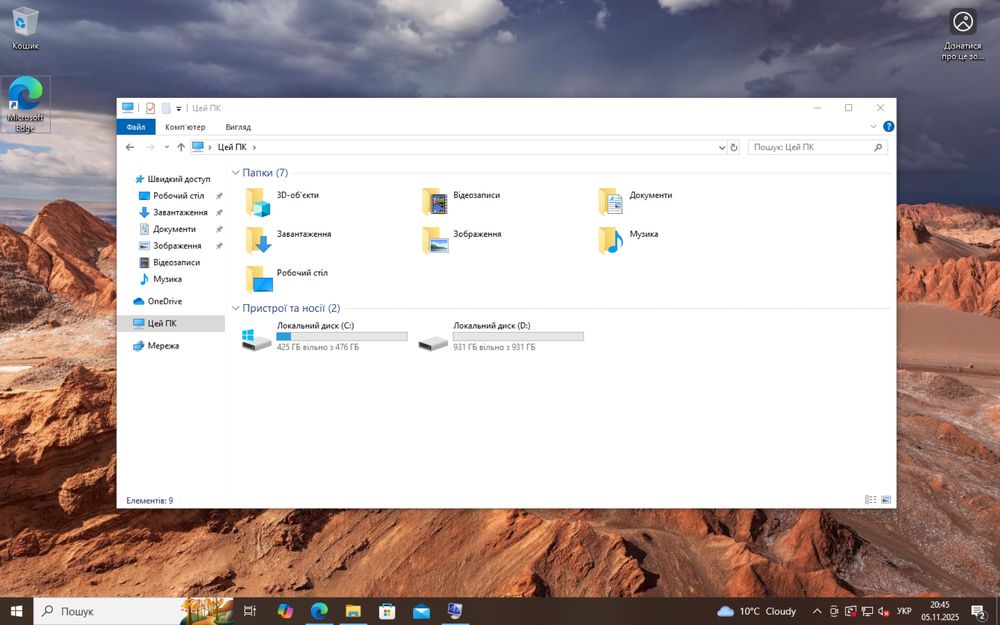
Task: Open Microsoft Store from the taskbar
Action: point(387,611)
